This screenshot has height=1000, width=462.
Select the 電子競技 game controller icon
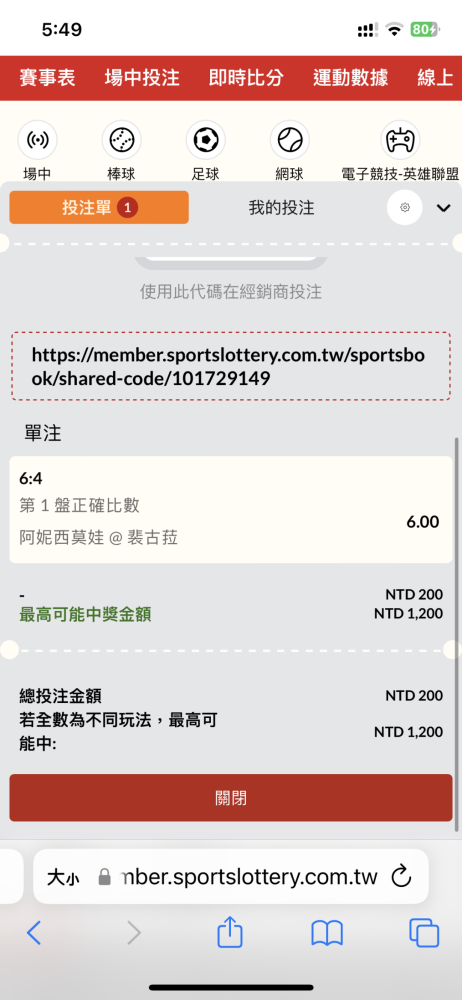400,139
